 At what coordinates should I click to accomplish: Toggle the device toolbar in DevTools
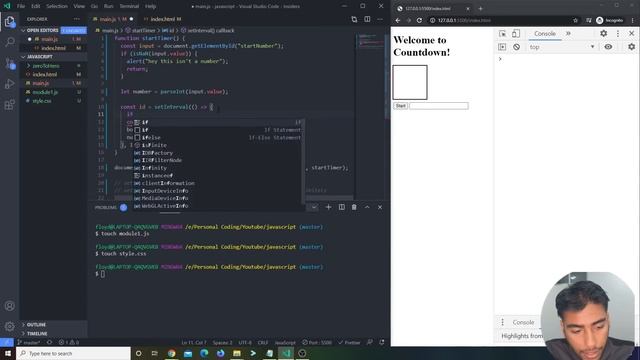point(516,33)
